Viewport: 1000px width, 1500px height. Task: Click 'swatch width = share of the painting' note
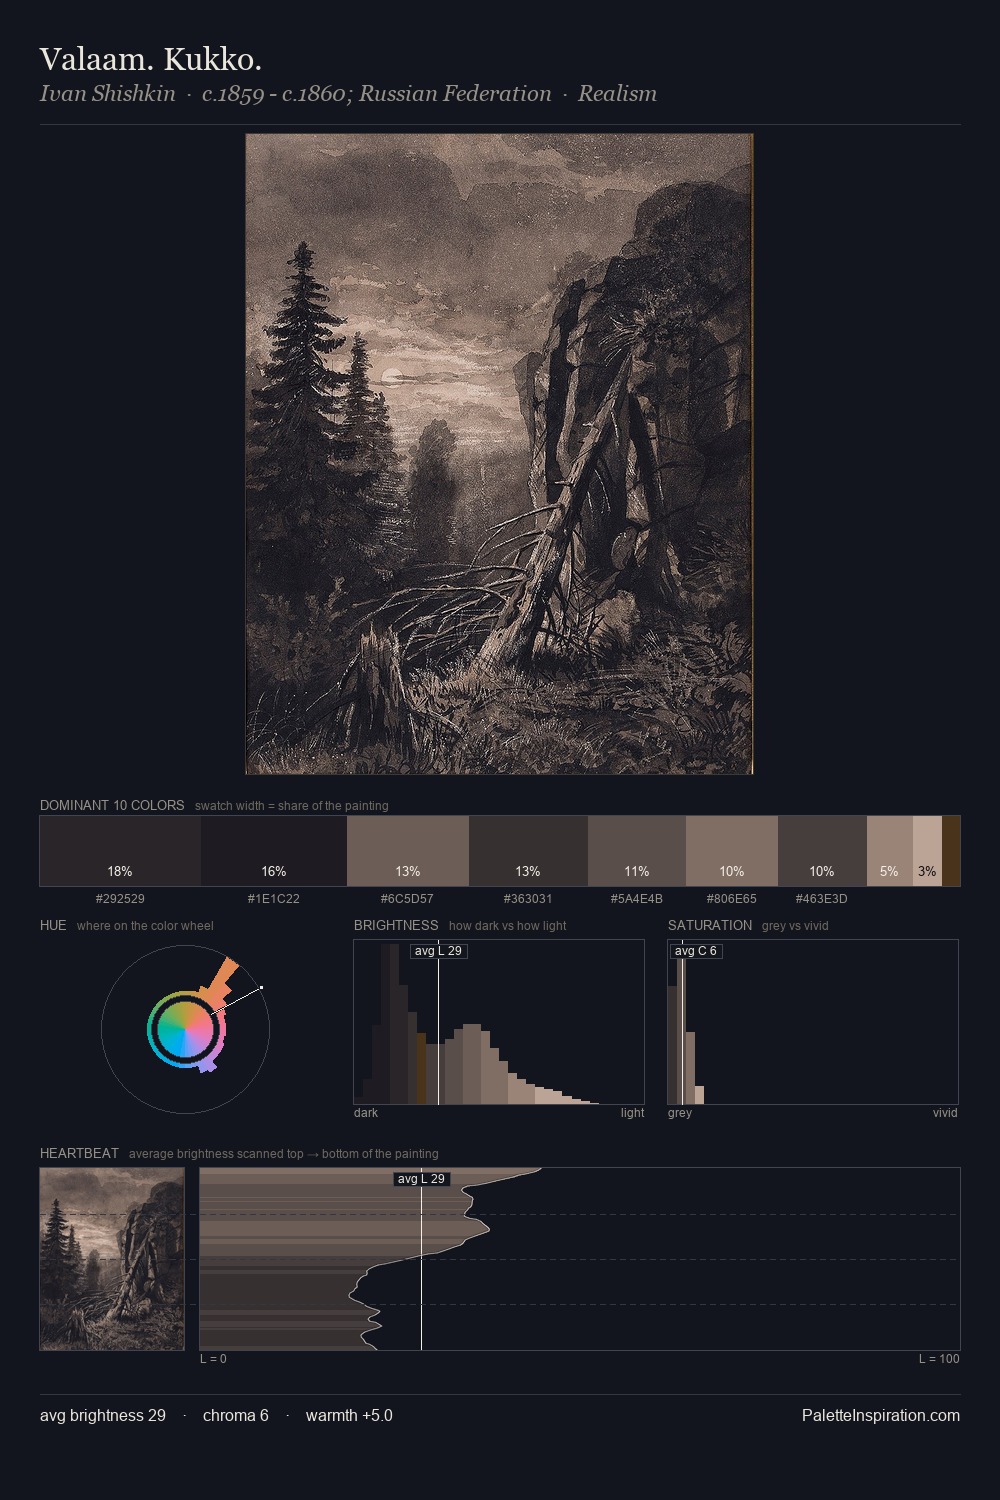tap(292, 806)
